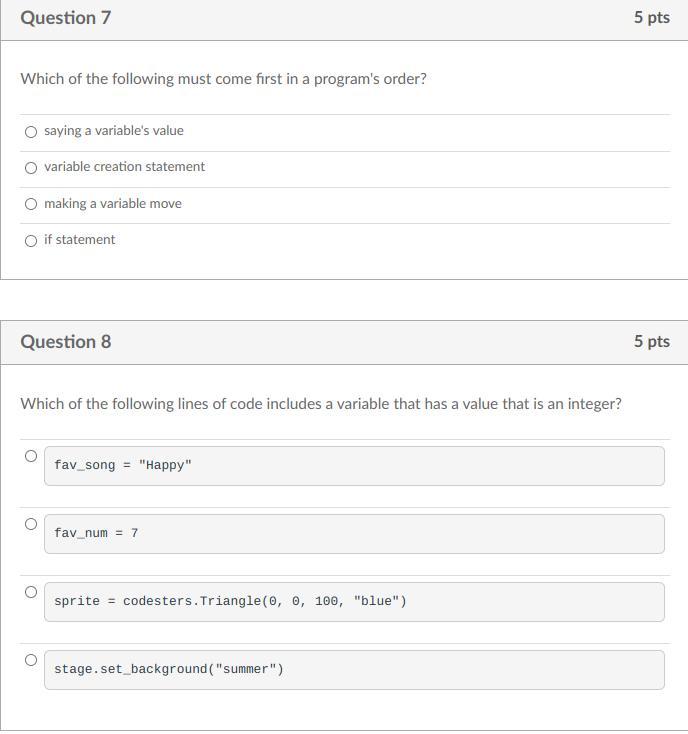Select radio button for "making a variable move"
The image size is (688, 734).
[31, 204]
